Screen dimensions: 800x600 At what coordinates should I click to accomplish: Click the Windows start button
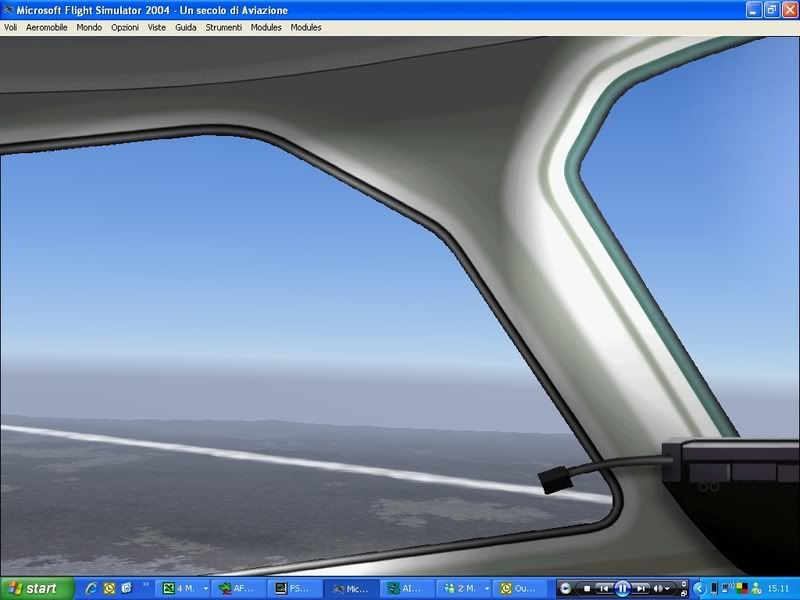tap(37, 588)
